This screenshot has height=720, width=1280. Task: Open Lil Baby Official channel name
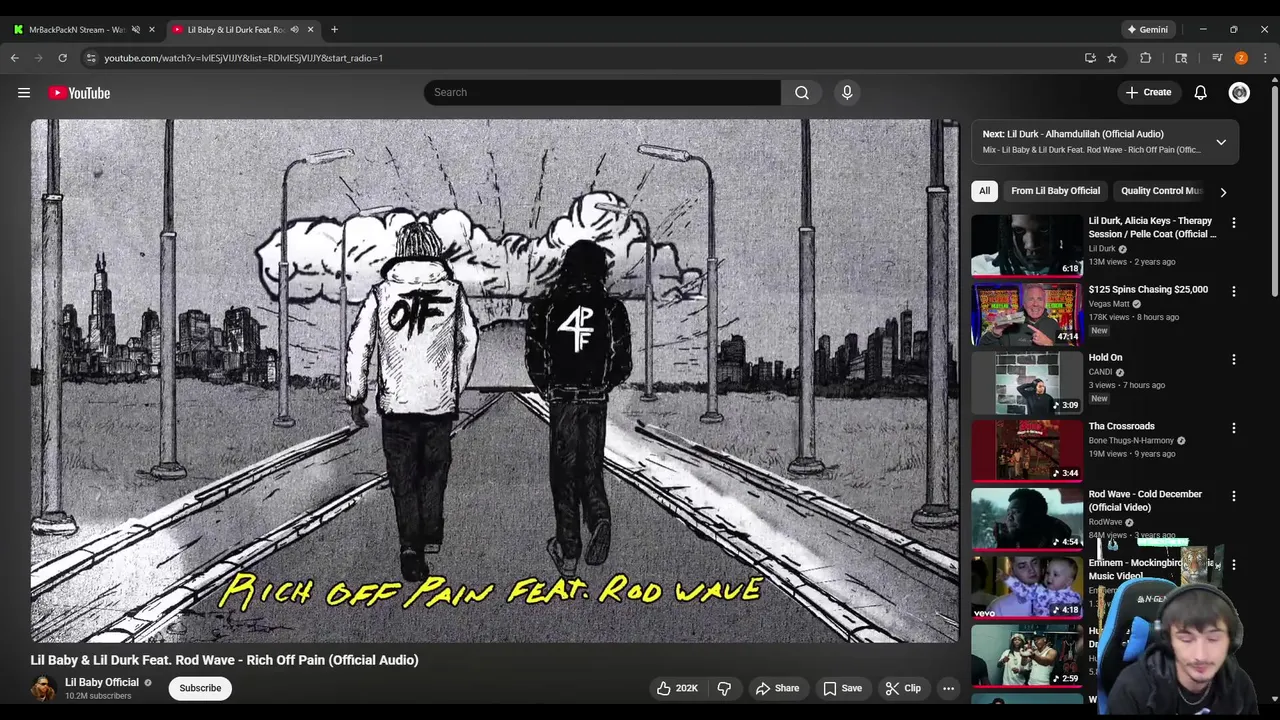[102, 682]
